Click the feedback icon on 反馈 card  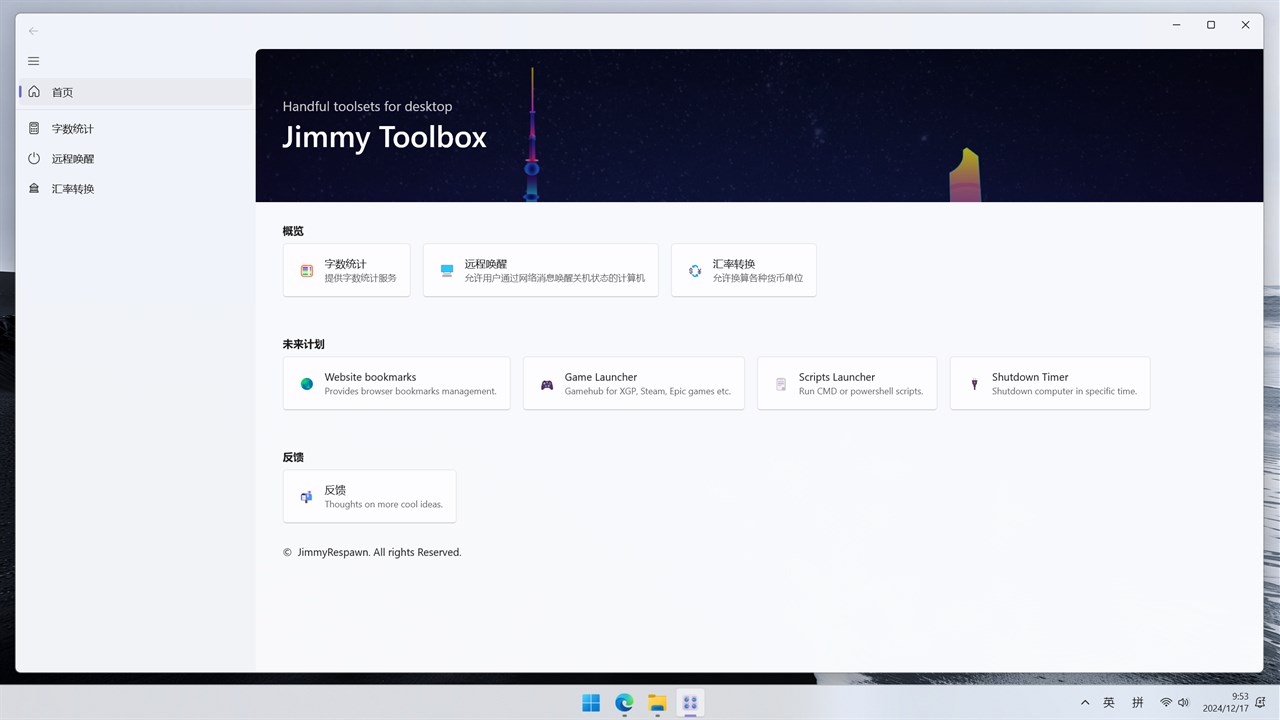point(307,497)
